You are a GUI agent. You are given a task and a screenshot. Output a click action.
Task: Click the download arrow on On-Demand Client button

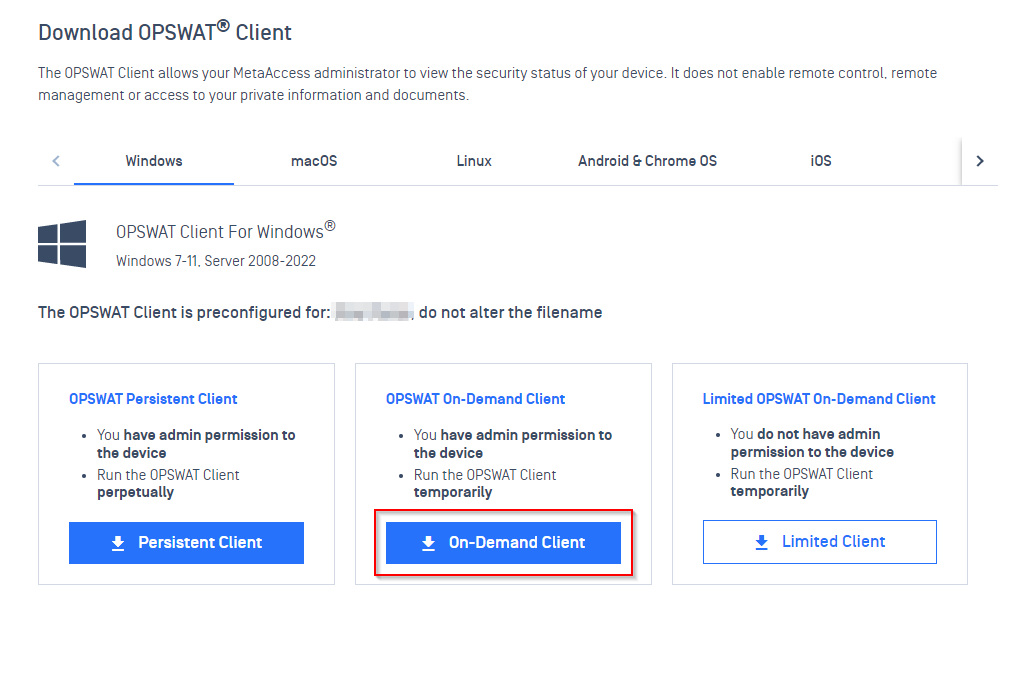[x=428, y=543]
